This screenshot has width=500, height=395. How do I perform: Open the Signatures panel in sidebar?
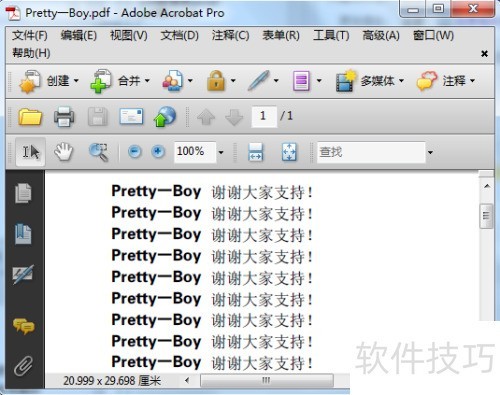tap(23, 274)
